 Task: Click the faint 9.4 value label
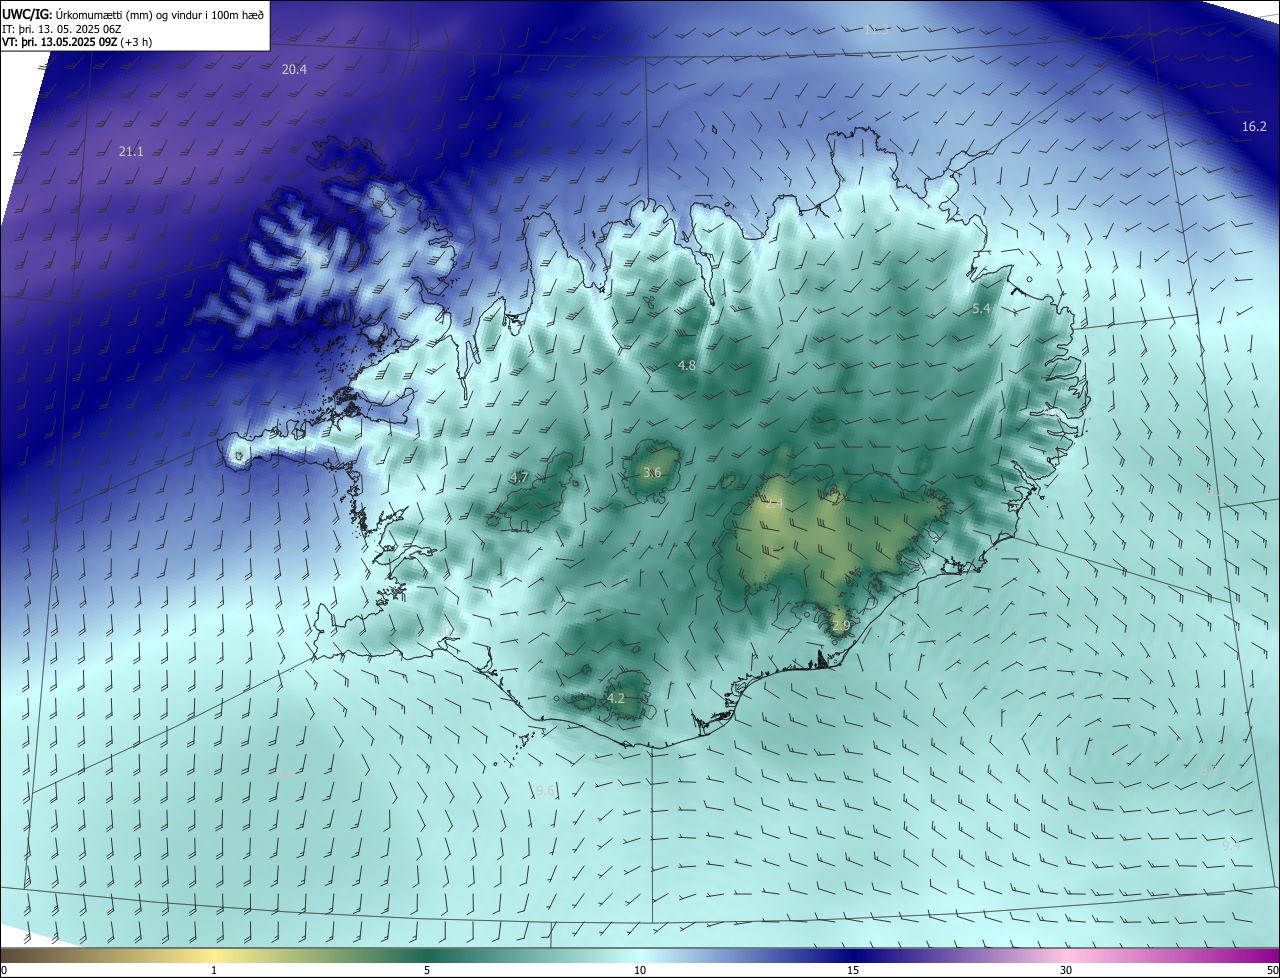pos(1231,845)
